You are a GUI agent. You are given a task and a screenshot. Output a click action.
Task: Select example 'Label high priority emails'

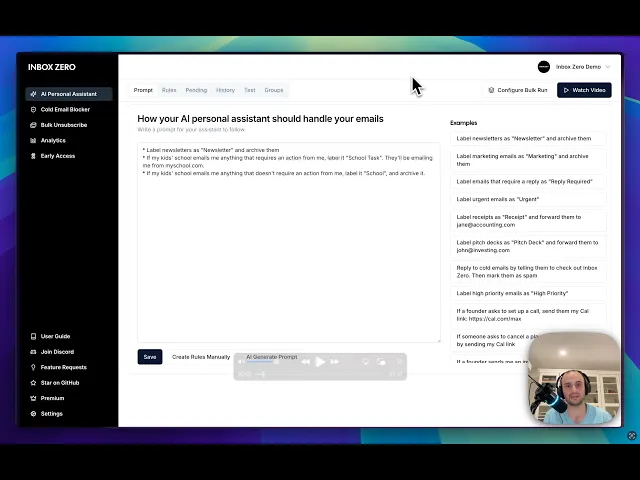pos(528,293)
